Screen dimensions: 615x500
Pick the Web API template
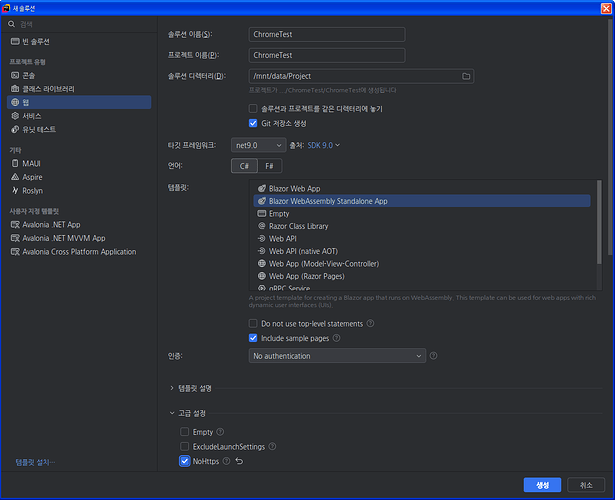(x=422, y=239)
